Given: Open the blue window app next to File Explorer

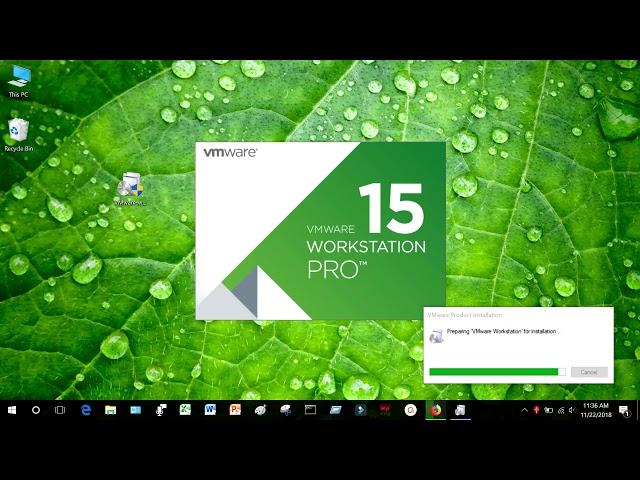Looking at the screenshot, I should point(136,410).
